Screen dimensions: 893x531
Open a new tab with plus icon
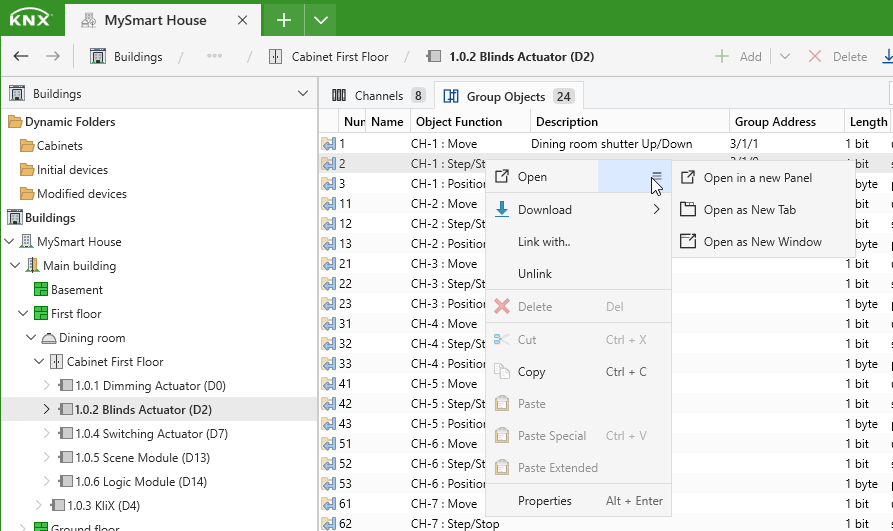(284, 21)
